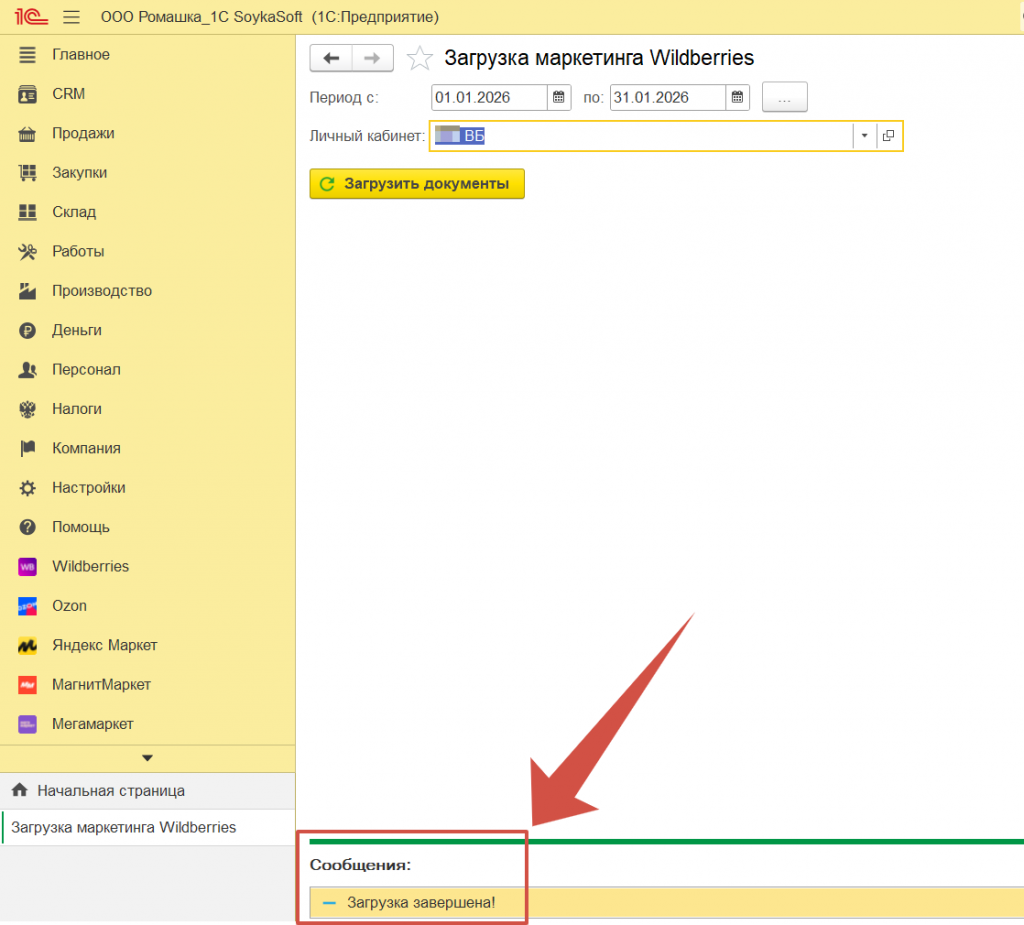Open calendar picker for period start date
The image size is (1024, 925).
[560, 97]
